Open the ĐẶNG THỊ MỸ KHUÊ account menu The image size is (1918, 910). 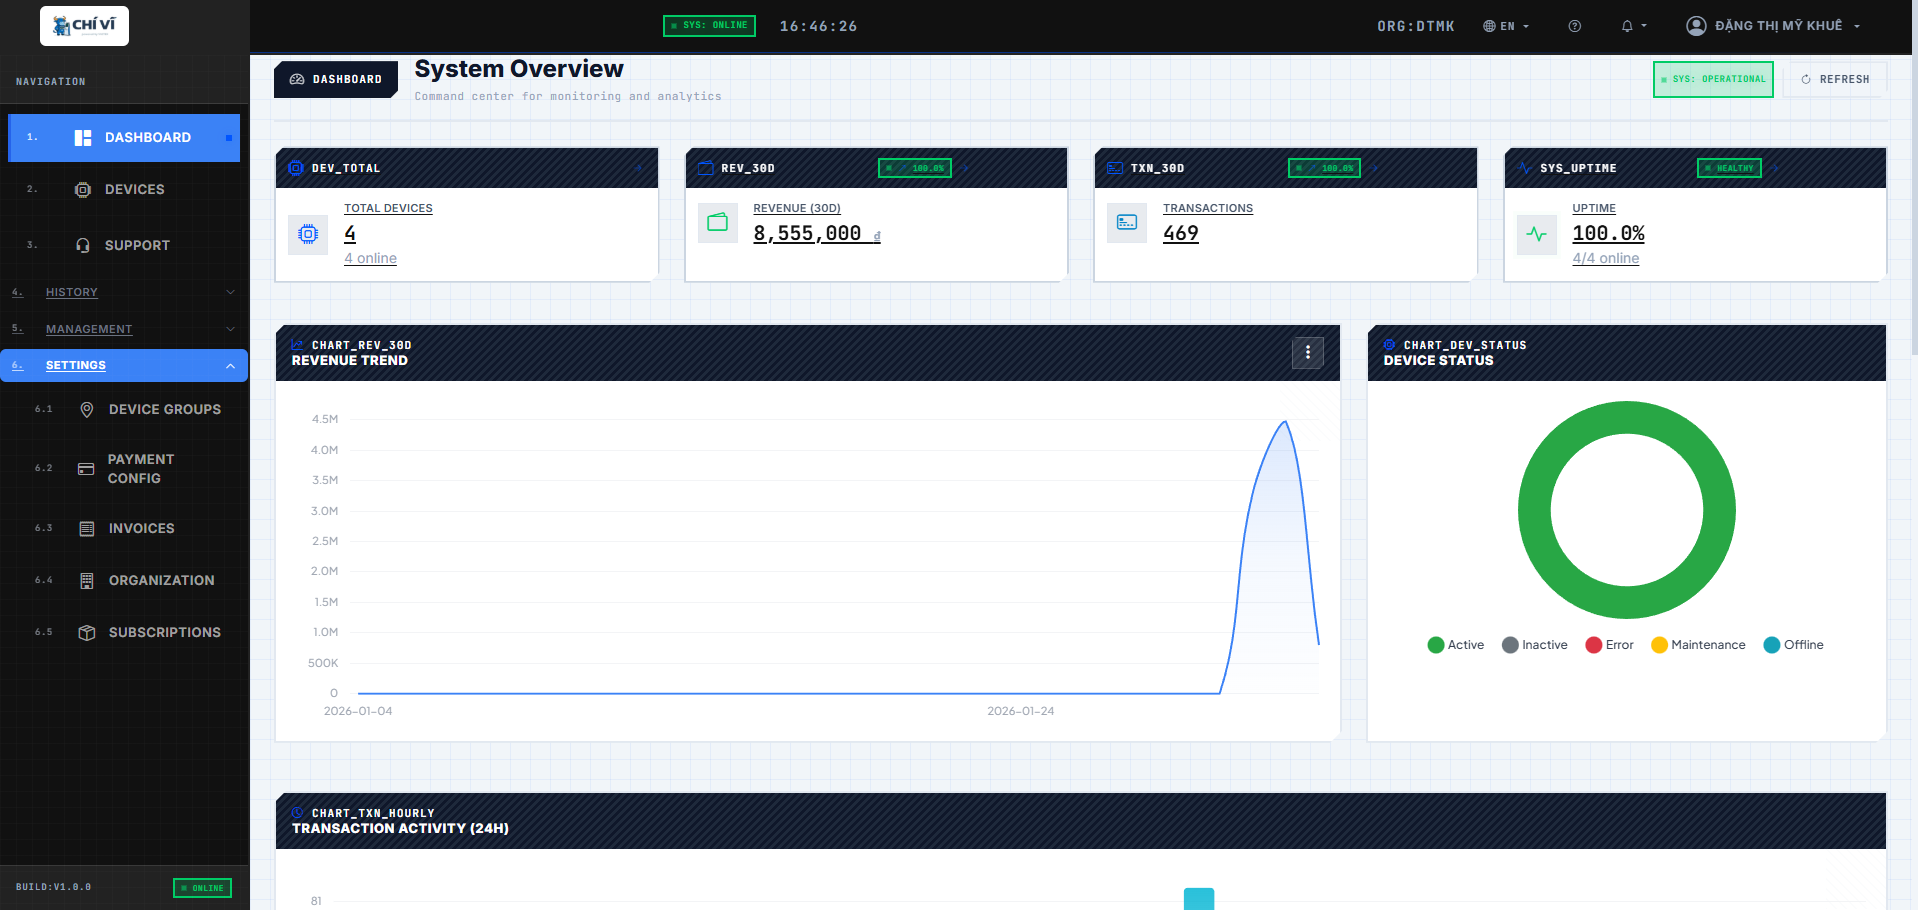click(x=1775, y=25)
